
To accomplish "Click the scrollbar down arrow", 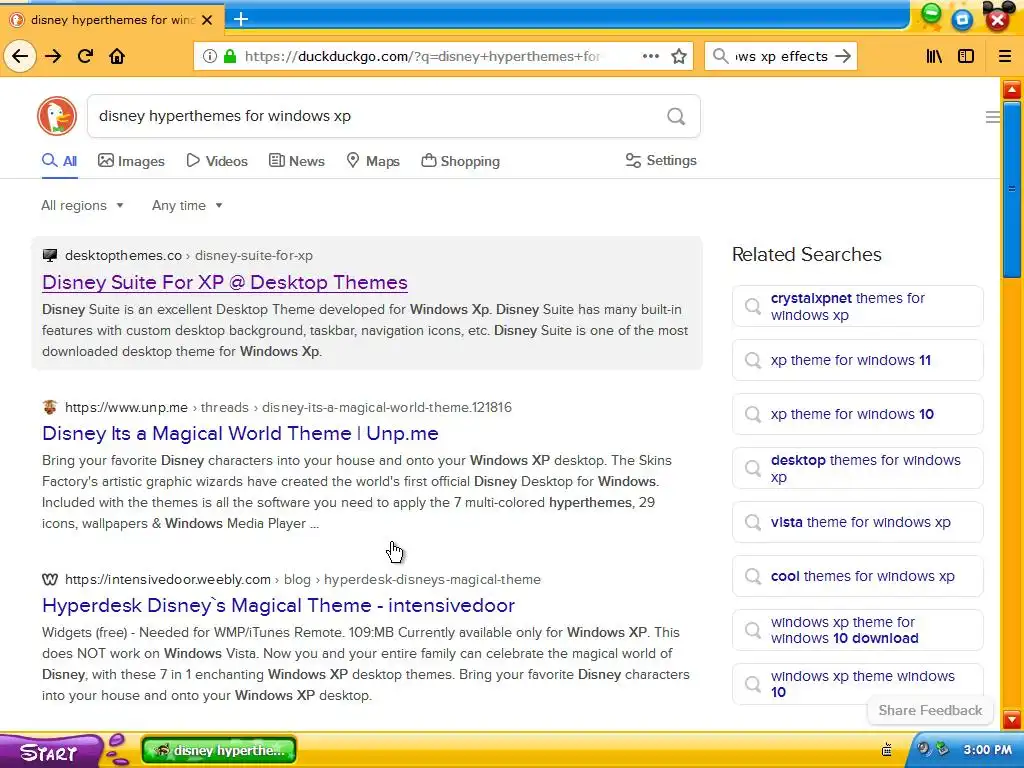I will point(1012,720).
